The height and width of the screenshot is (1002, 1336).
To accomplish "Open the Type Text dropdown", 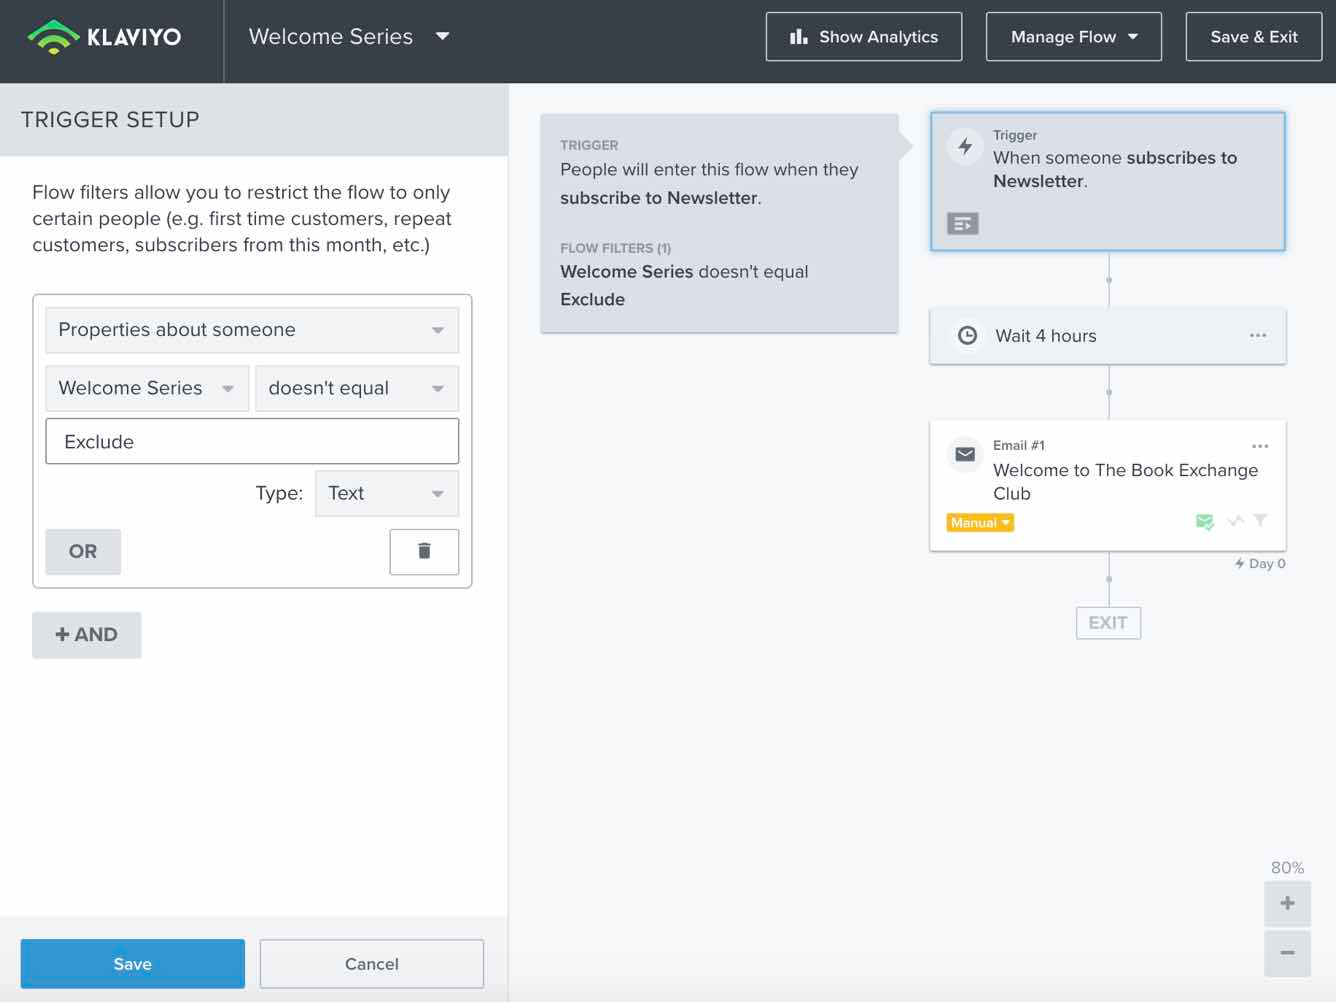I will pos(387,494).
